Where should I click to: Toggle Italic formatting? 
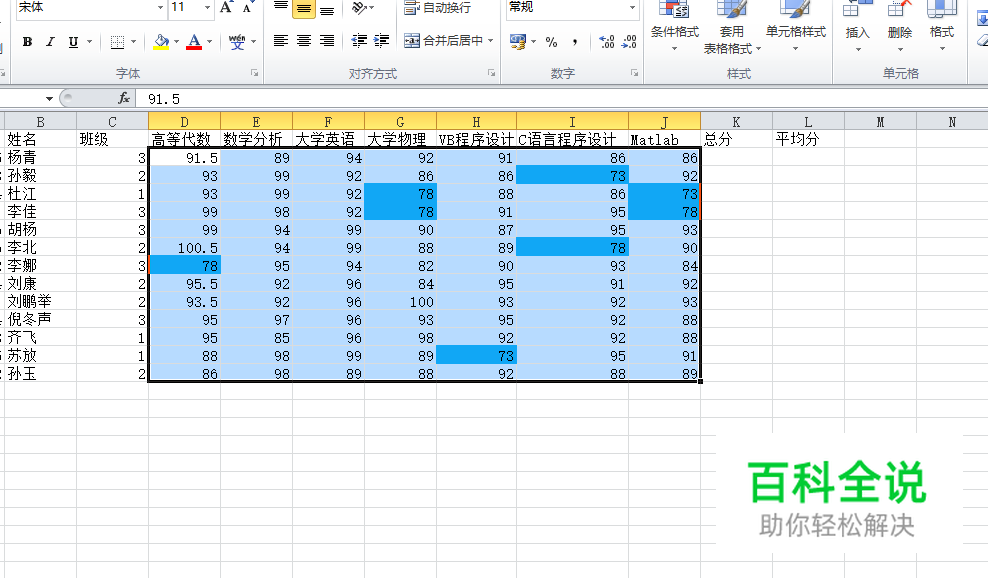[50, 42]
